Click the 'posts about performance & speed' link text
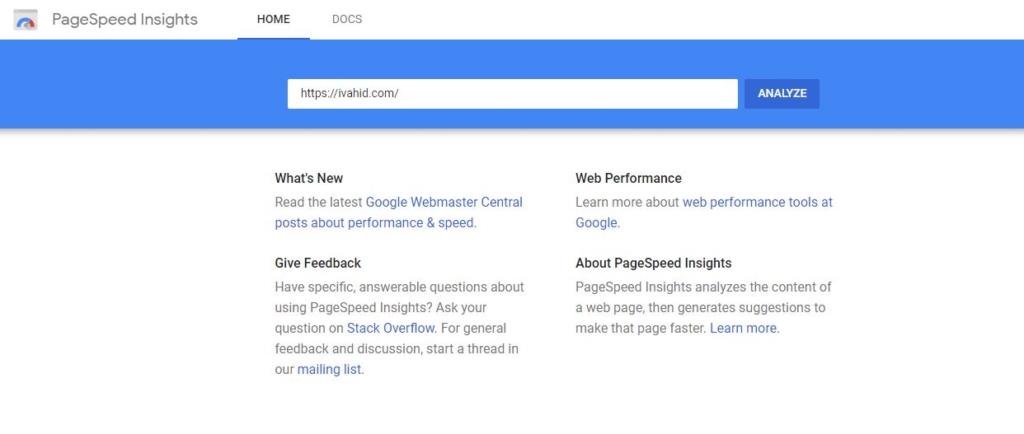1024x434 pixels. coord(374,223)
